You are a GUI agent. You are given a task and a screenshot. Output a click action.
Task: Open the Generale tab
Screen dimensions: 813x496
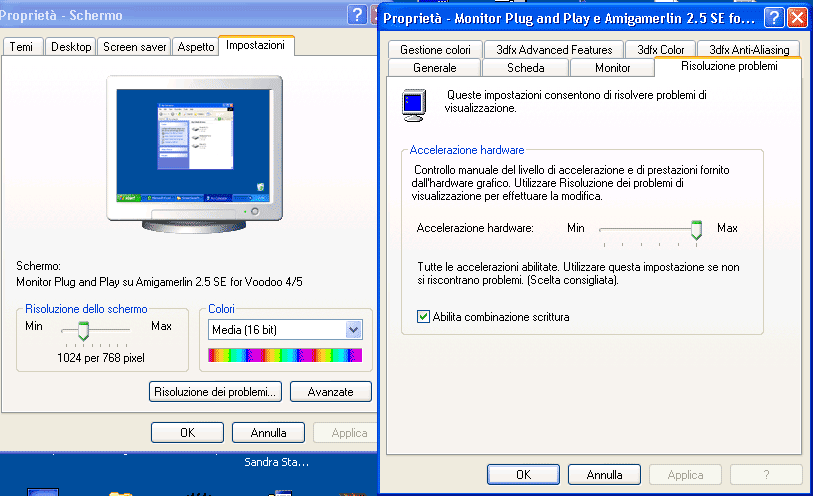(434, 68)
